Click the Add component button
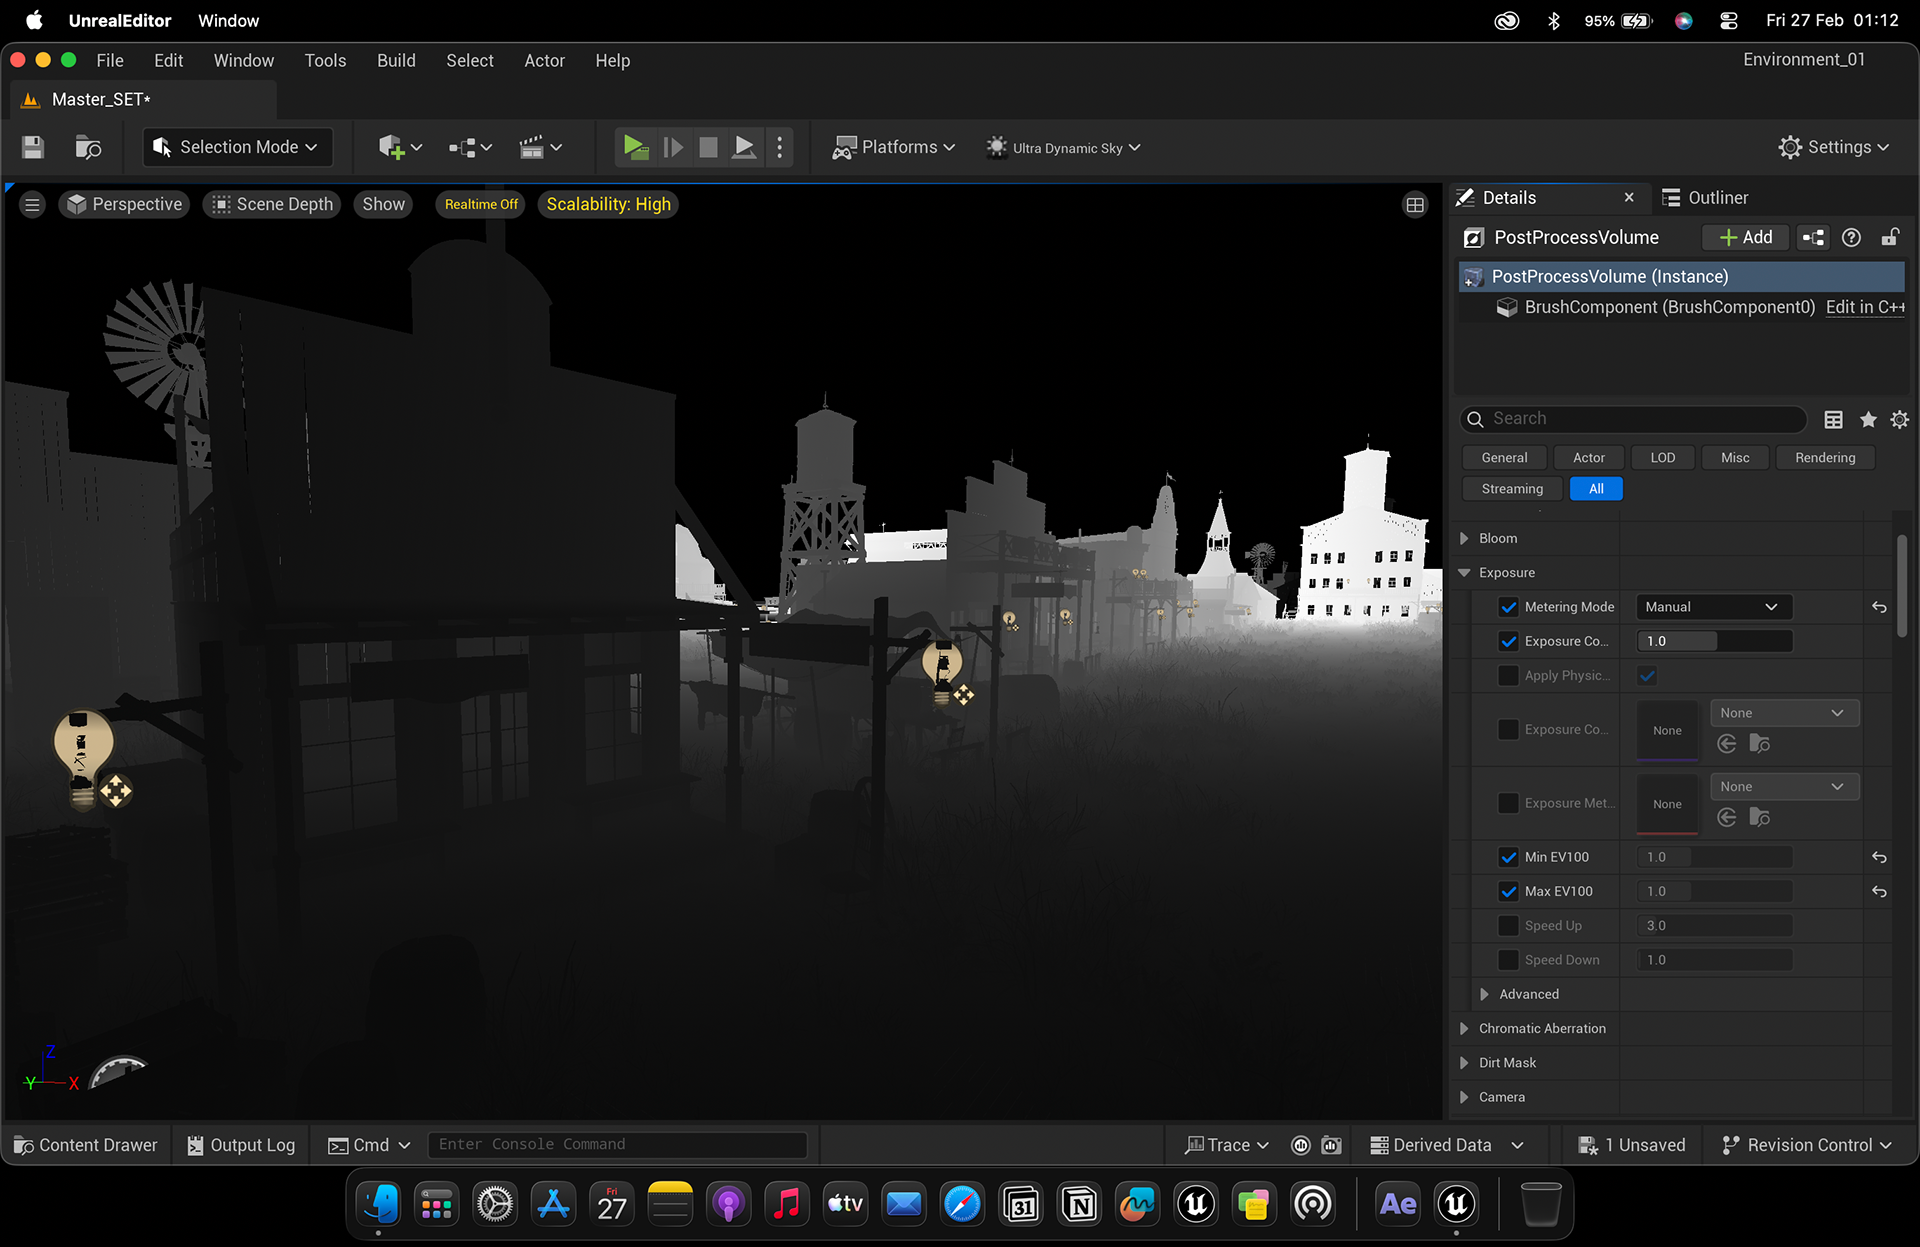This screenshot has height=1247, width=1920. 1746,237
